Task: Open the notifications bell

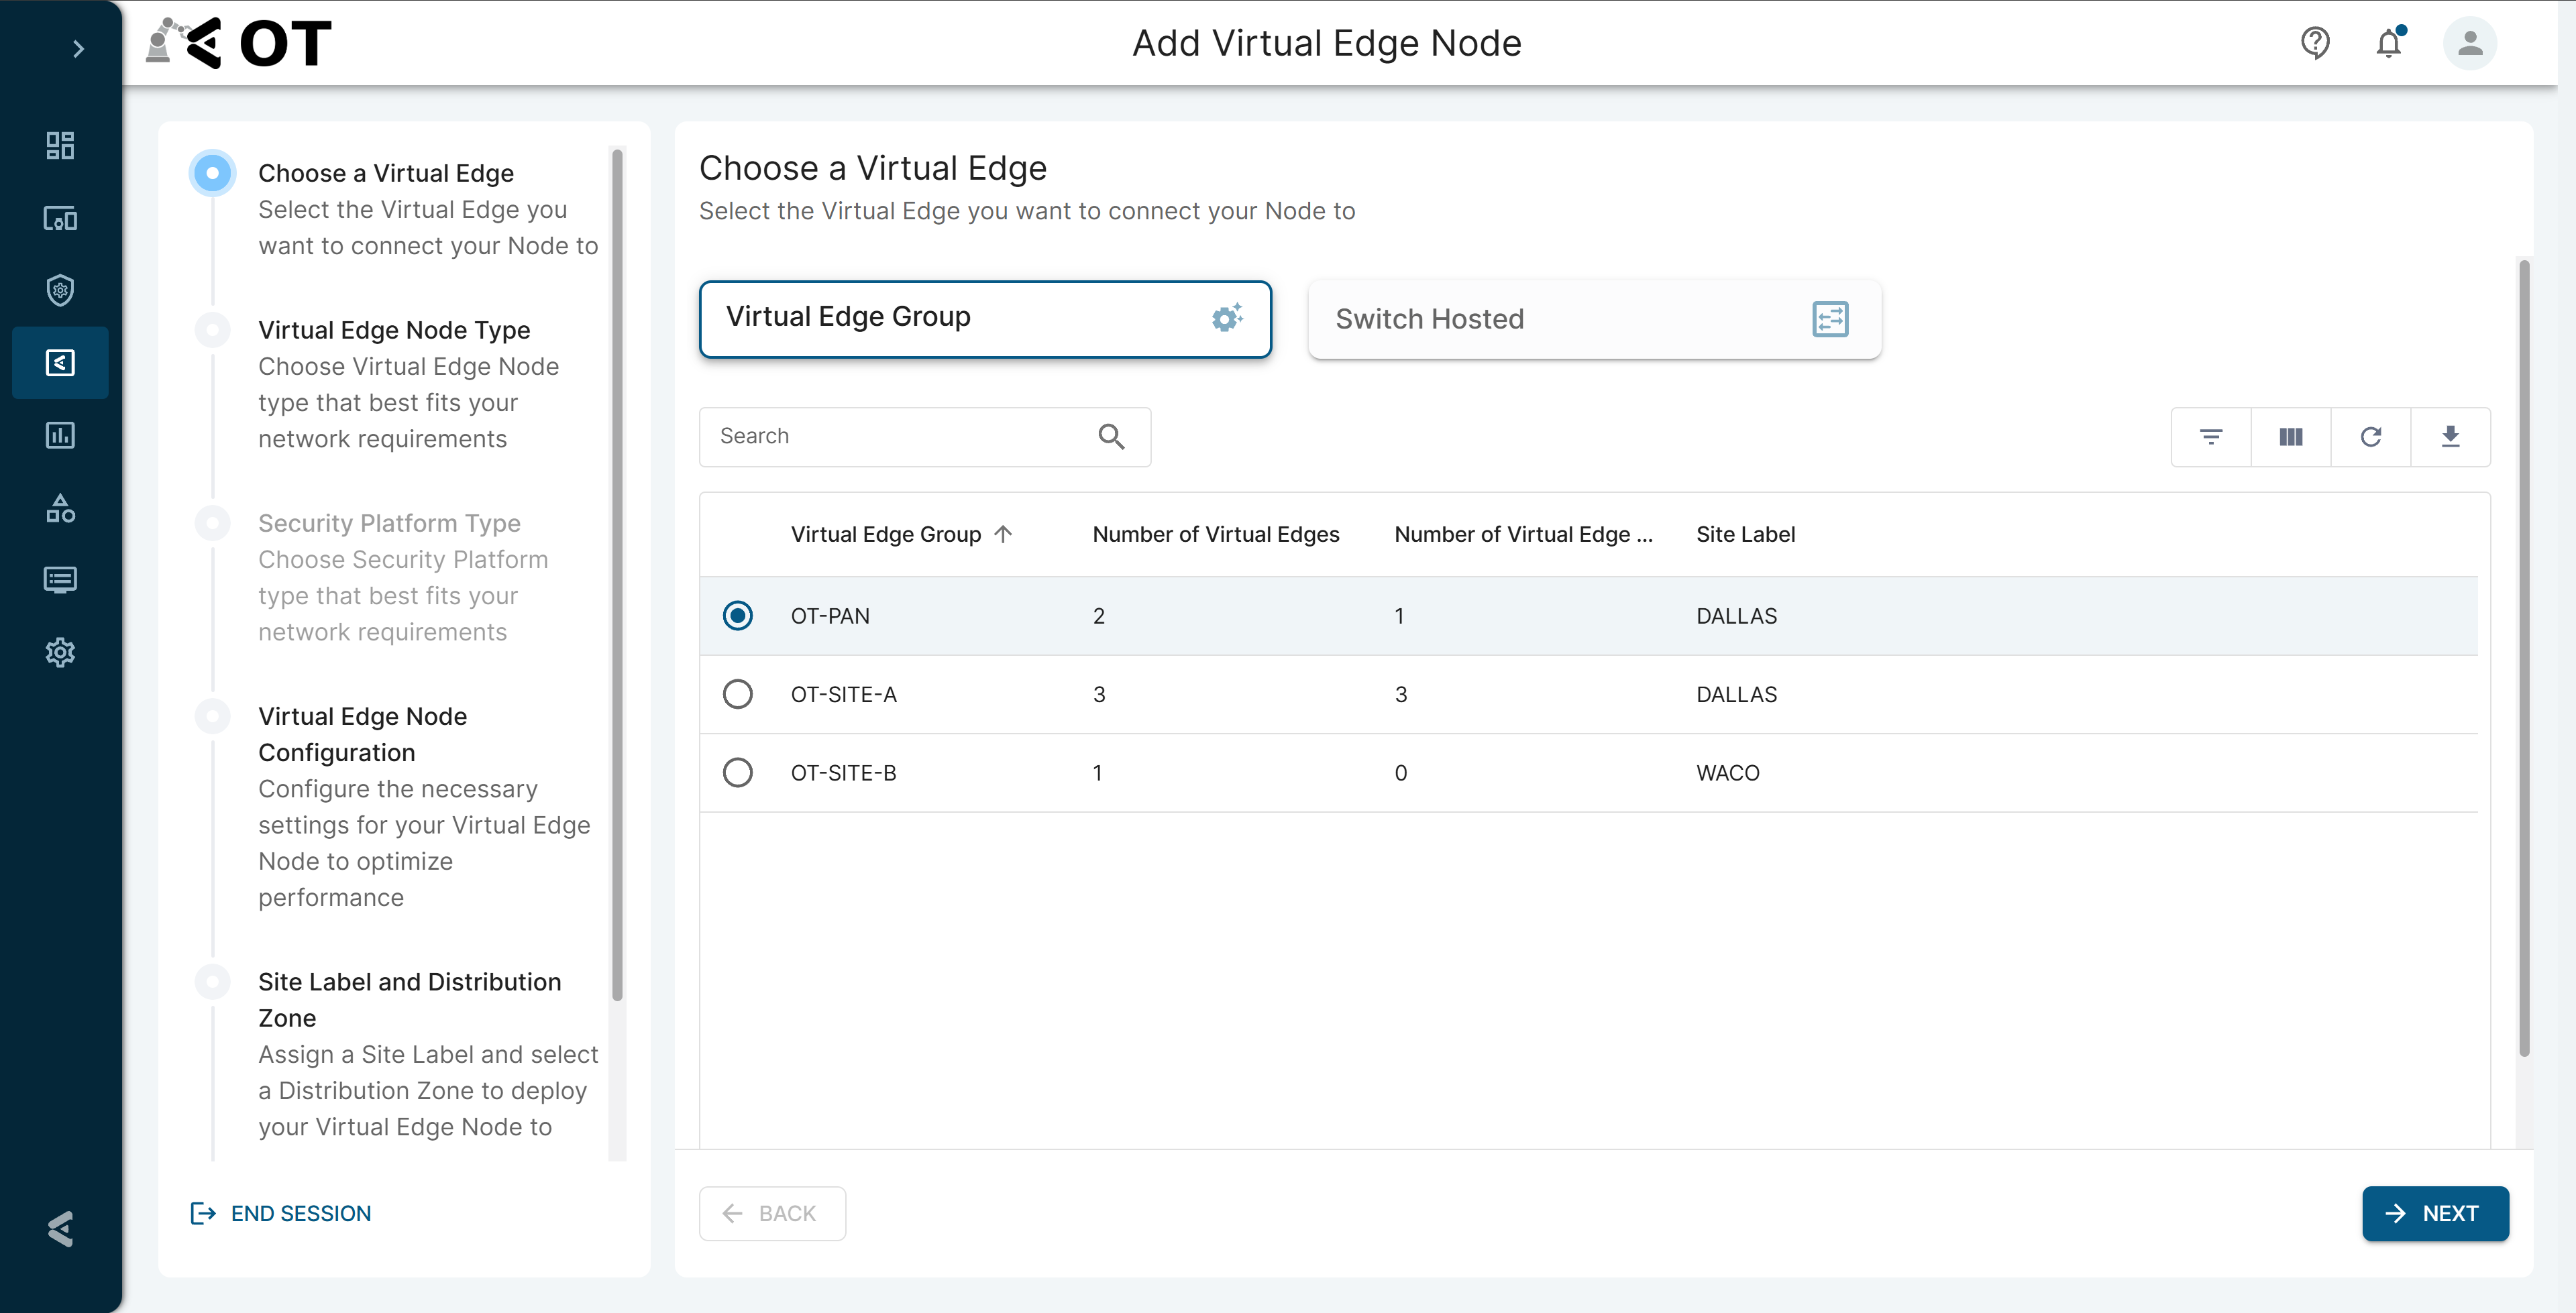Action: (x=2389, y=43)
